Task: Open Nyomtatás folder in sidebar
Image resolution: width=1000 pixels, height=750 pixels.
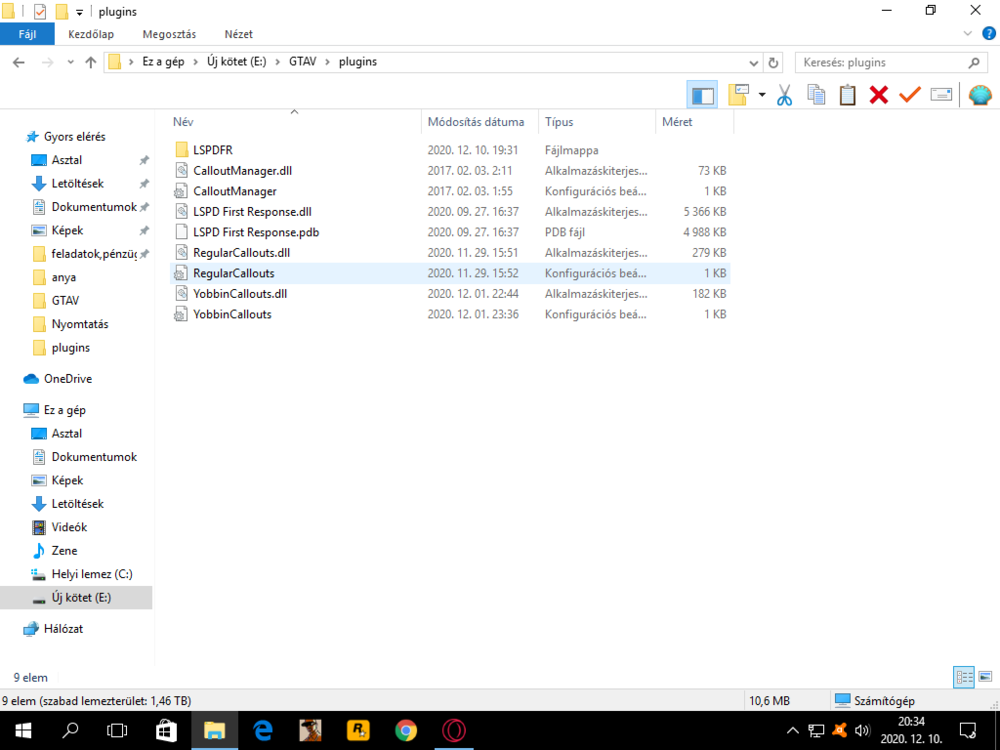Action: [x=80, y=324]
